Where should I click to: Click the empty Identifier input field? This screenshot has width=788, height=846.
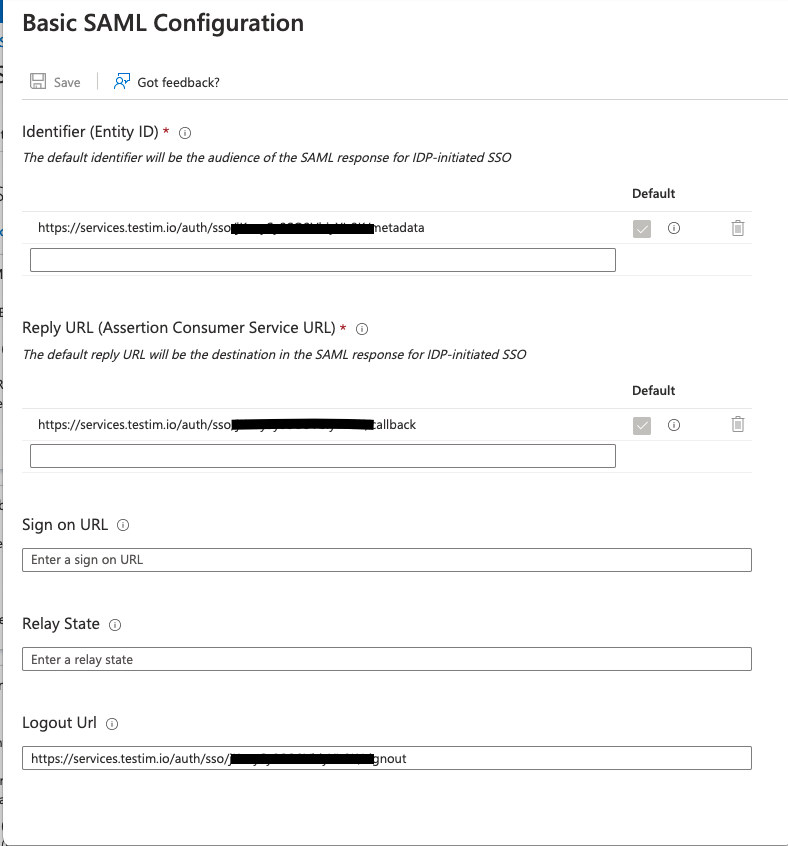[322, 260]
